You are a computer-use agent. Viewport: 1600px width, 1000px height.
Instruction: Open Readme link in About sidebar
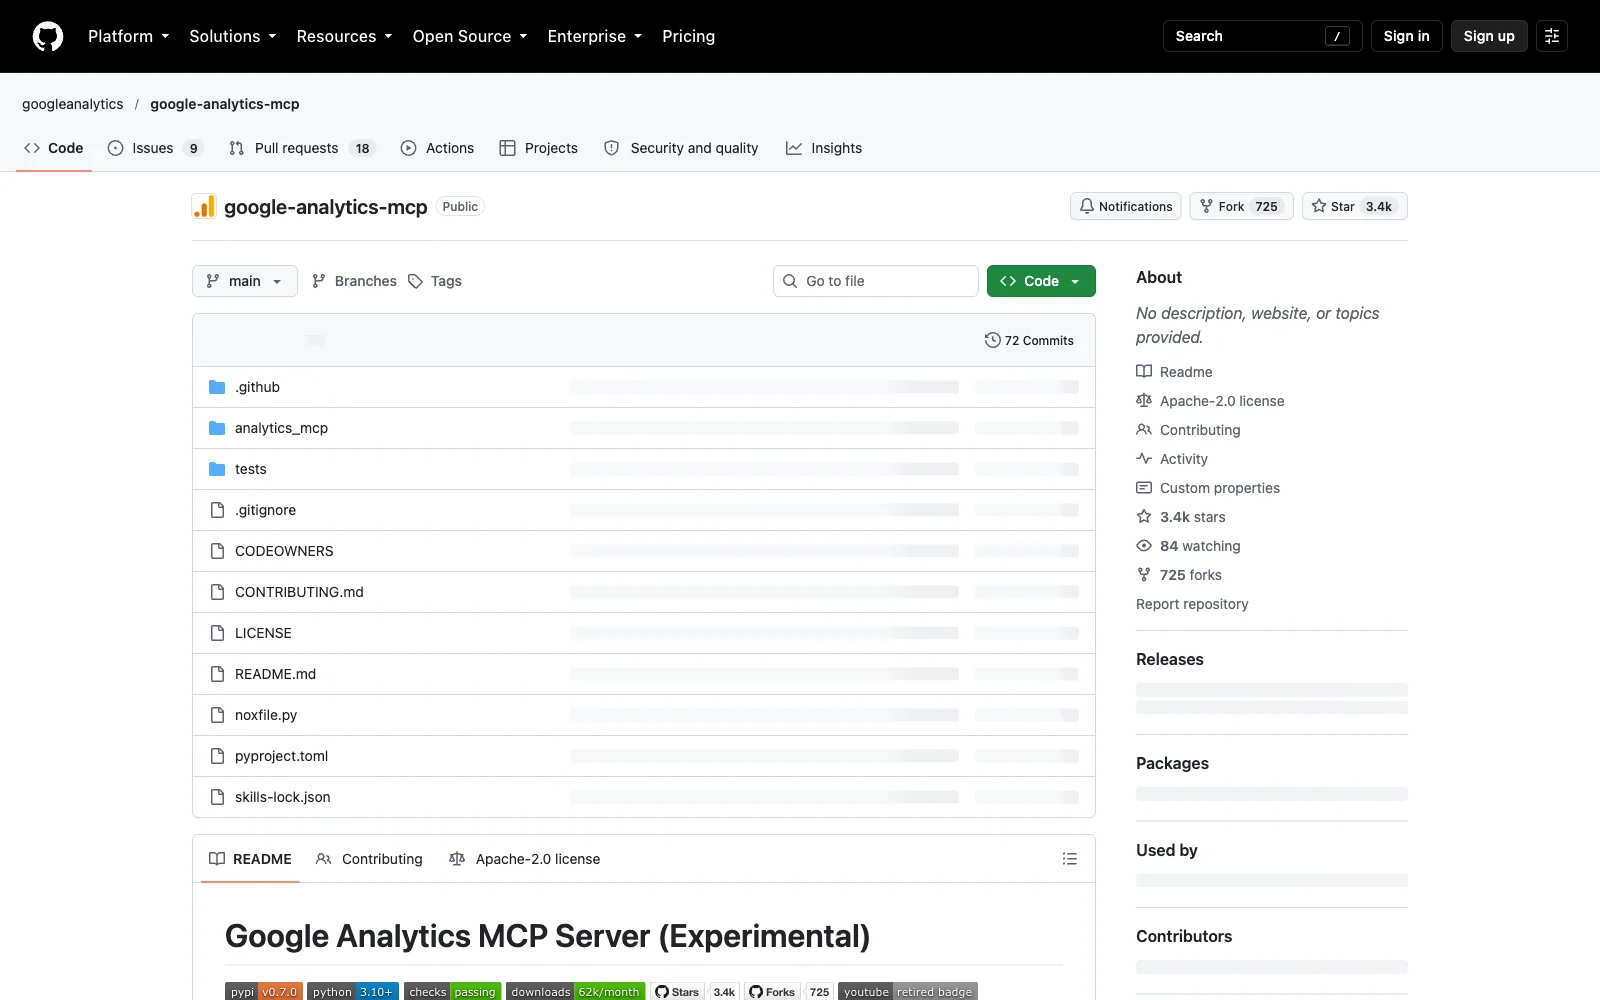point(1174,372)
